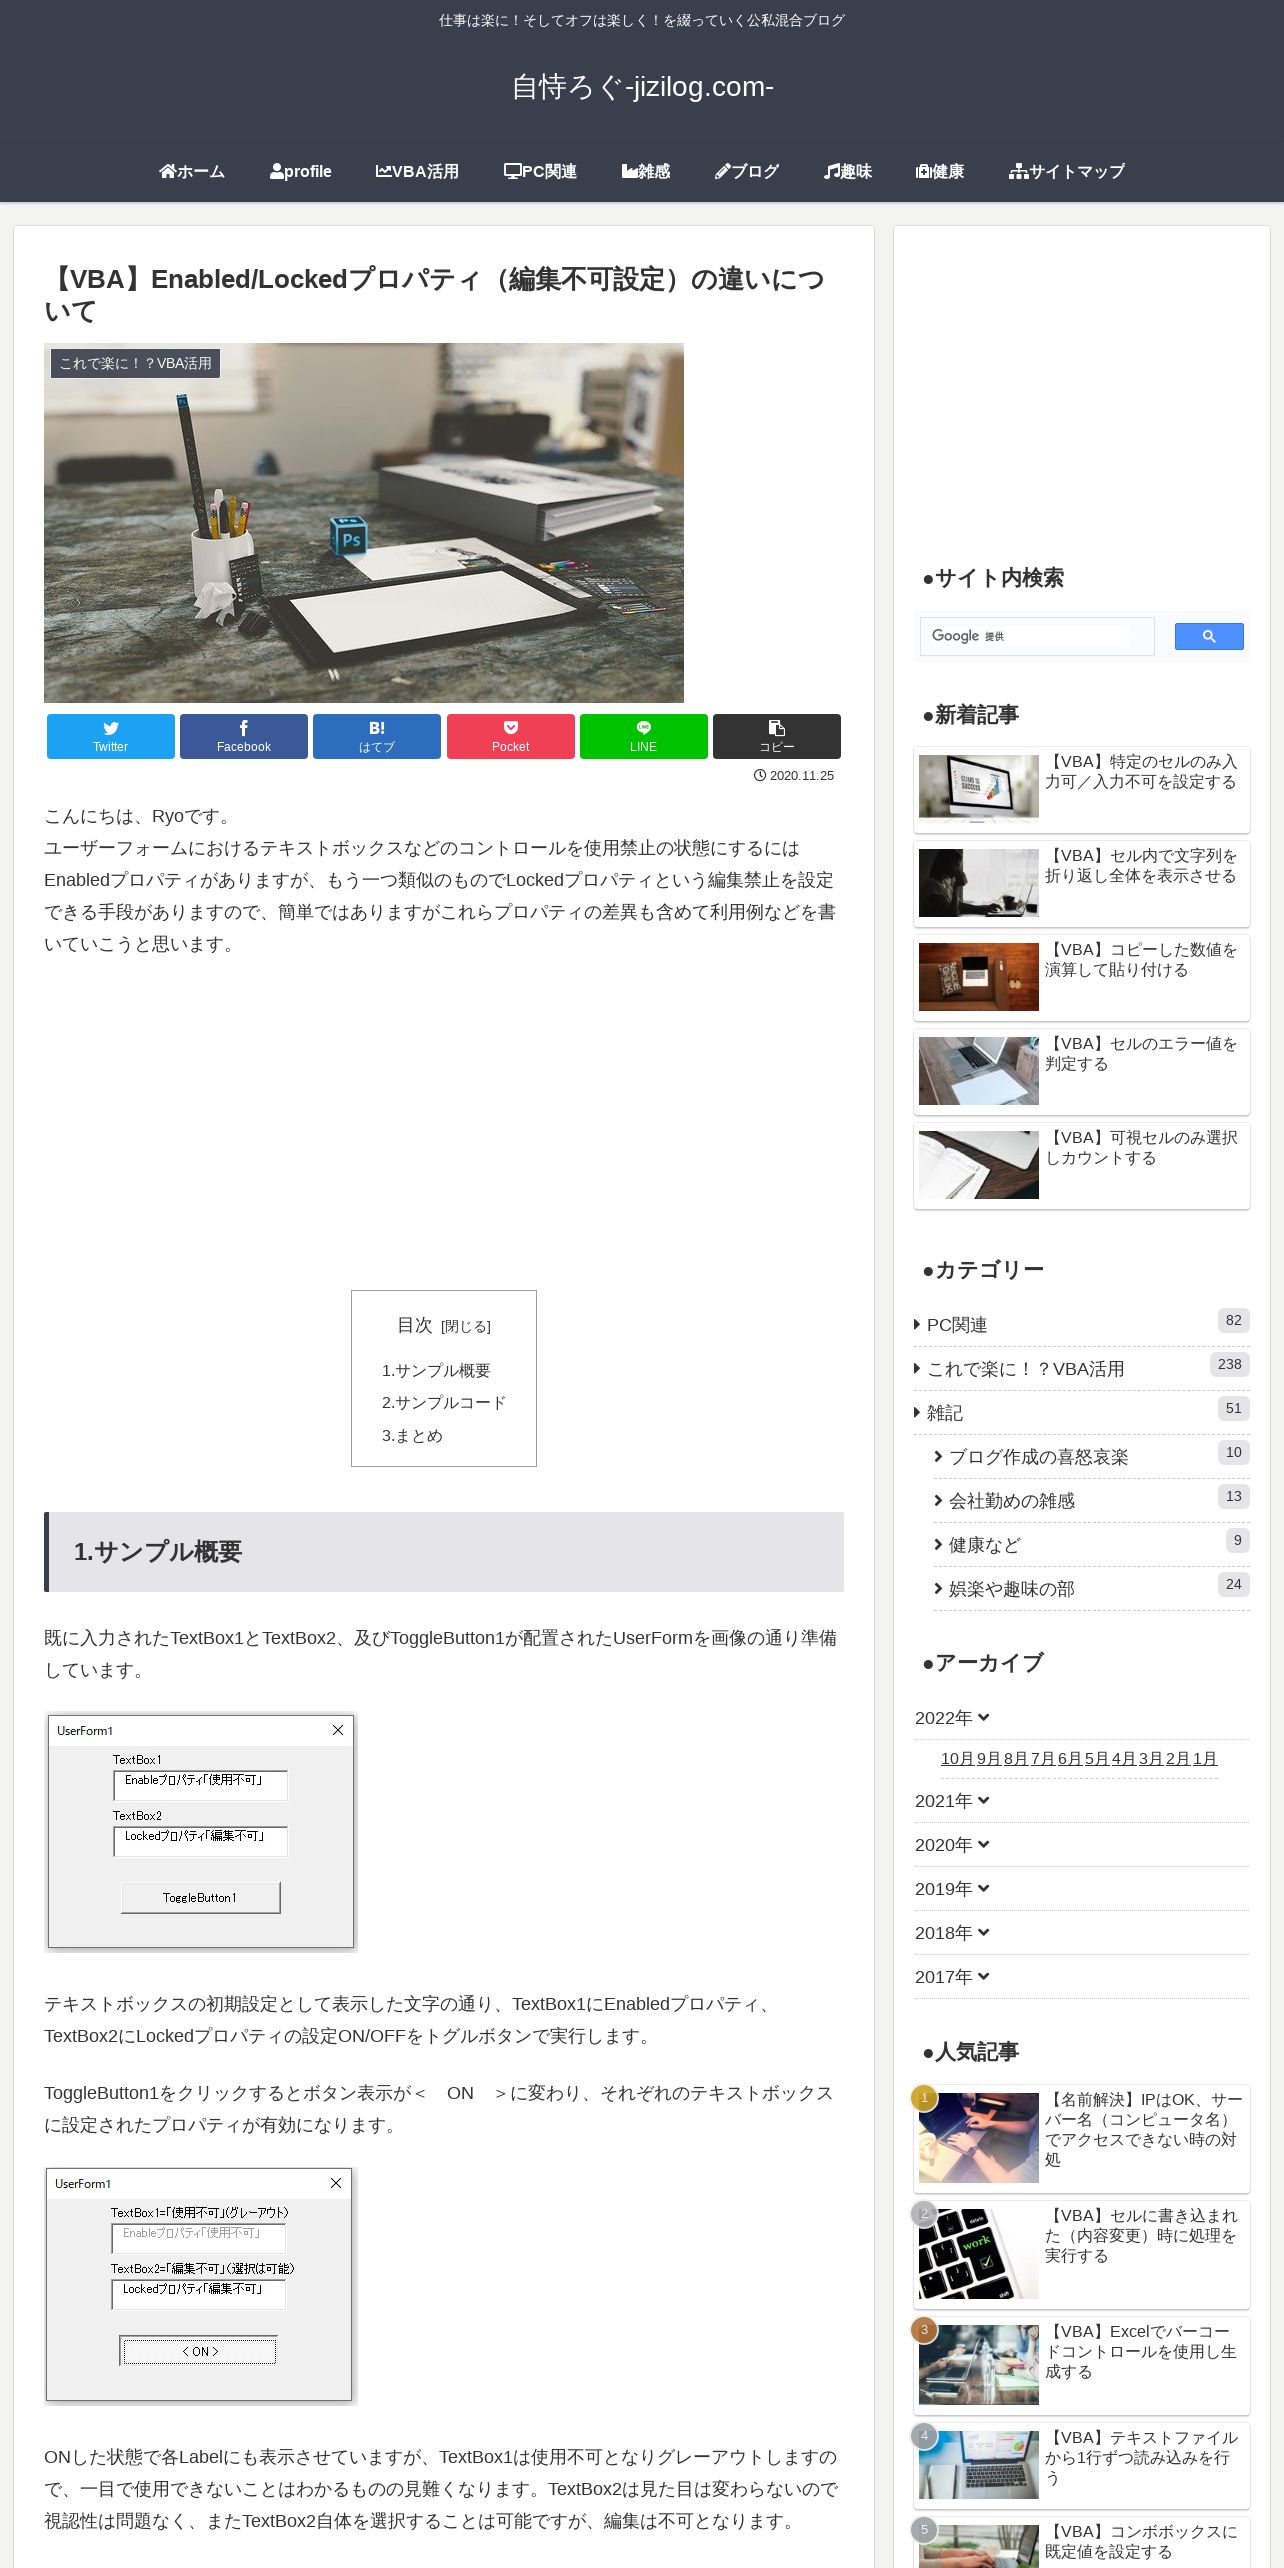Open the 健康など subcategory
This screenshot has height=2568, width=1284.
click(1092, 1545)
